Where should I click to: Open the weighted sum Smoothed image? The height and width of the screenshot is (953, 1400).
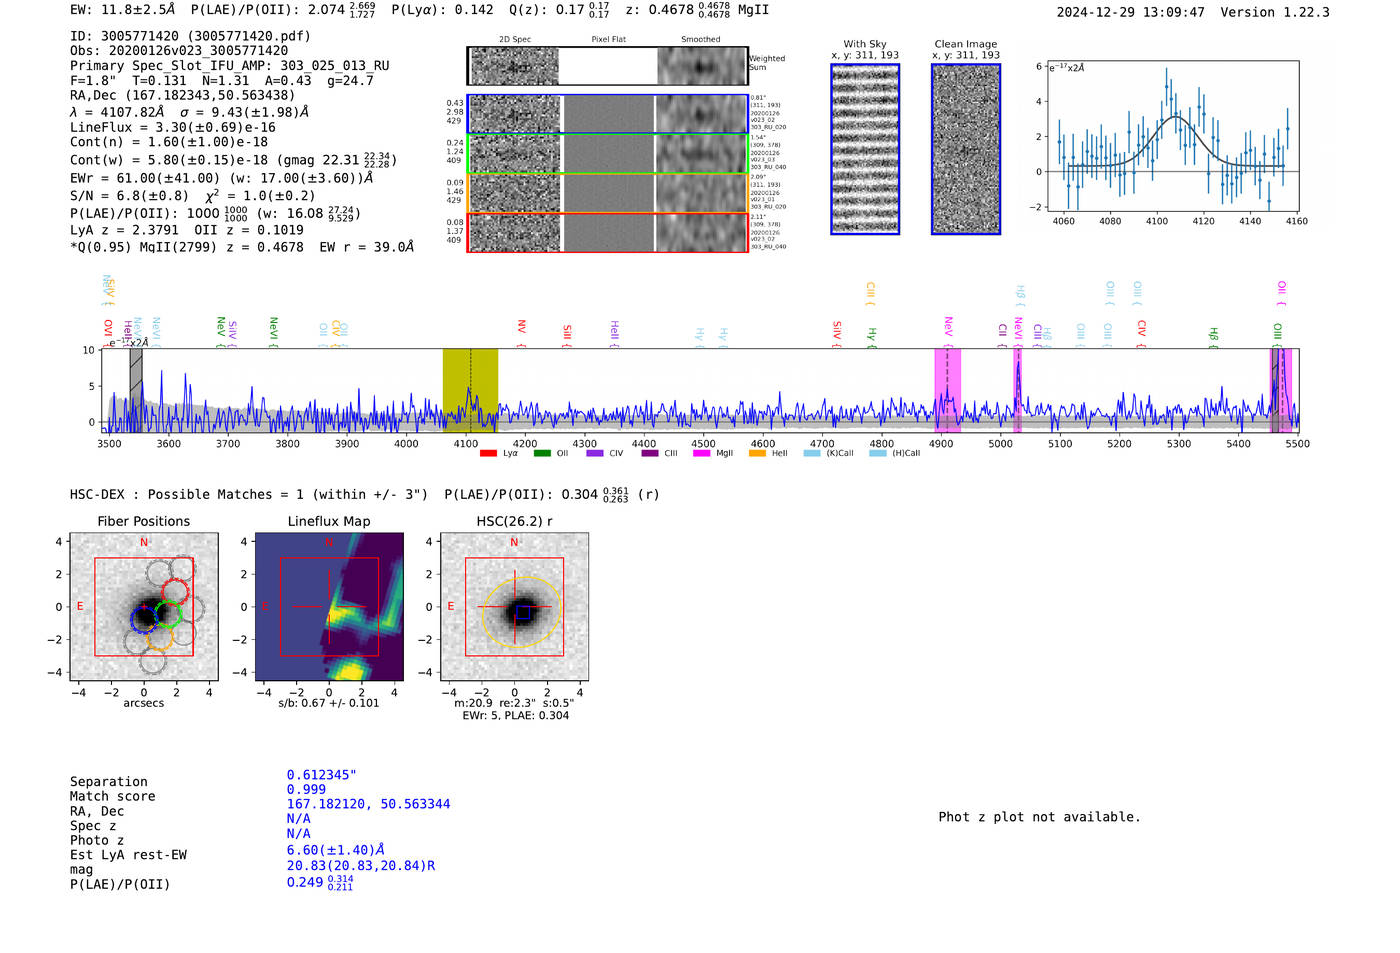702,67
